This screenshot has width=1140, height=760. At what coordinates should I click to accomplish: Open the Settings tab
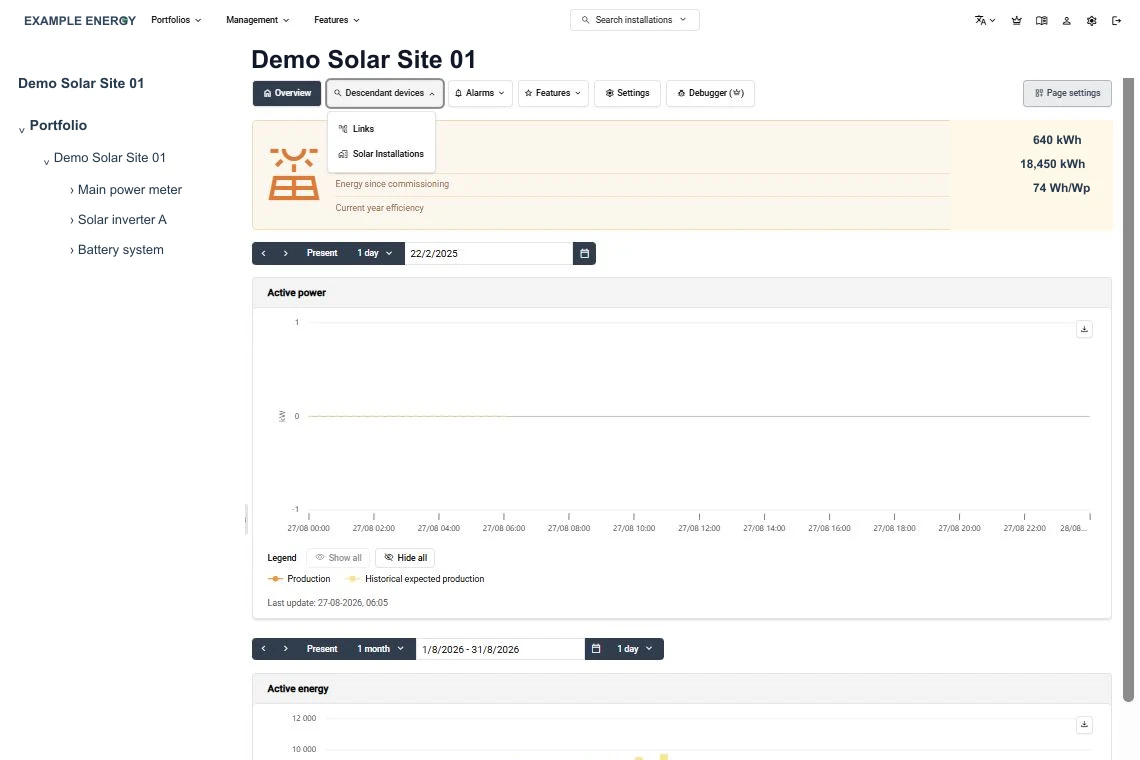pyautogui.click(x=627, y=93)
